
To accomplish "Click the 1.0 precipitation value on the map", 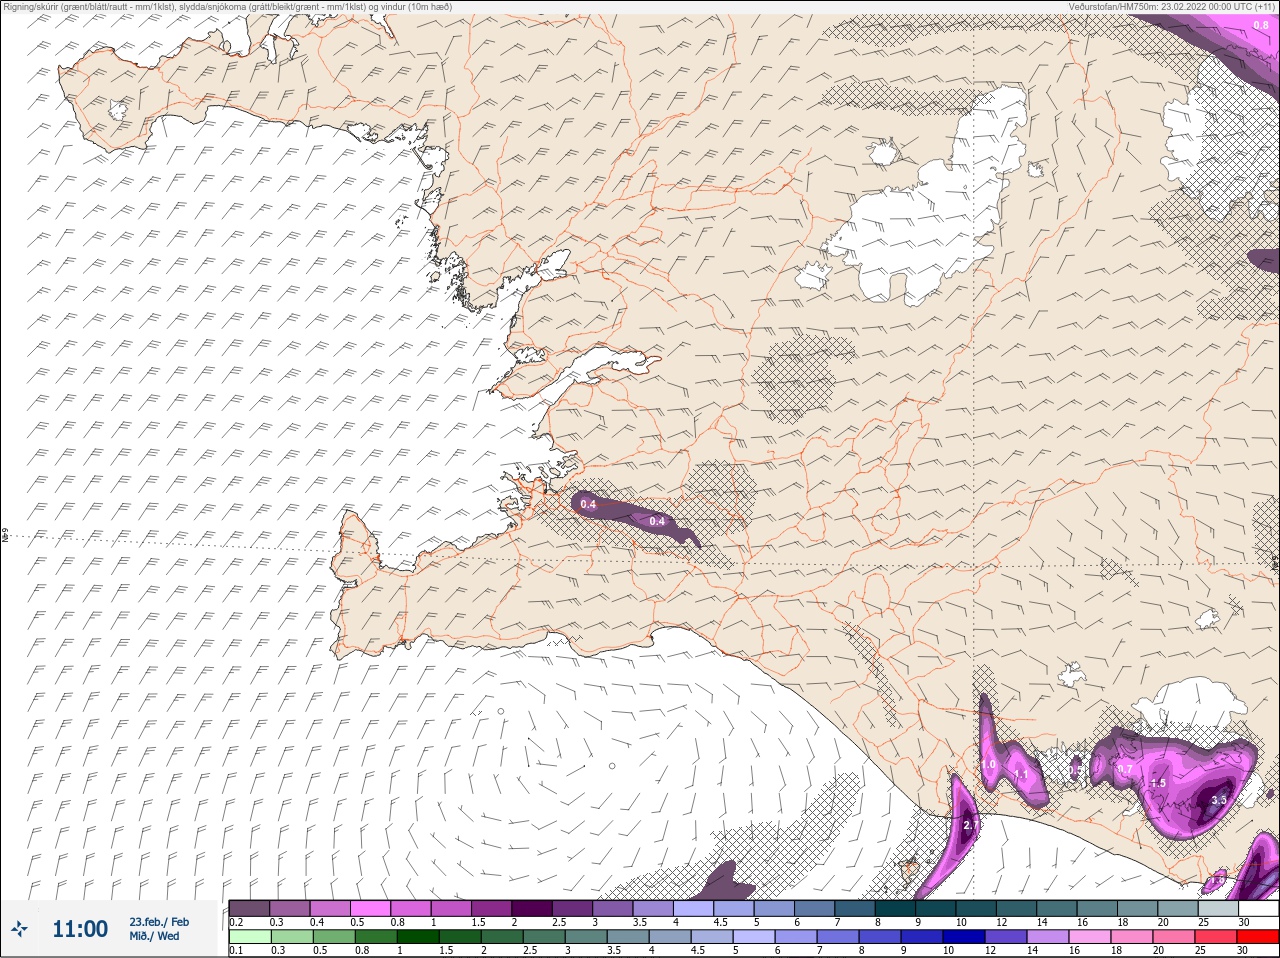I will click(989, 764).
